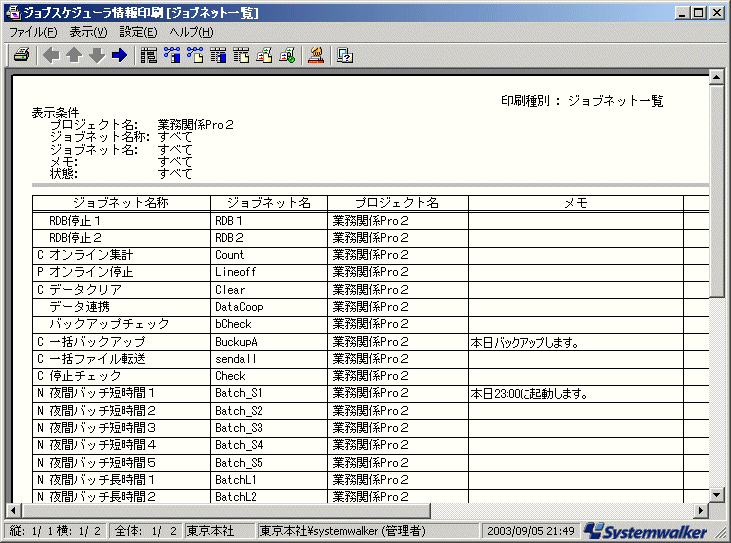Open the 設定(E) menu
731x543 pixels.
[x=138, y=32]
